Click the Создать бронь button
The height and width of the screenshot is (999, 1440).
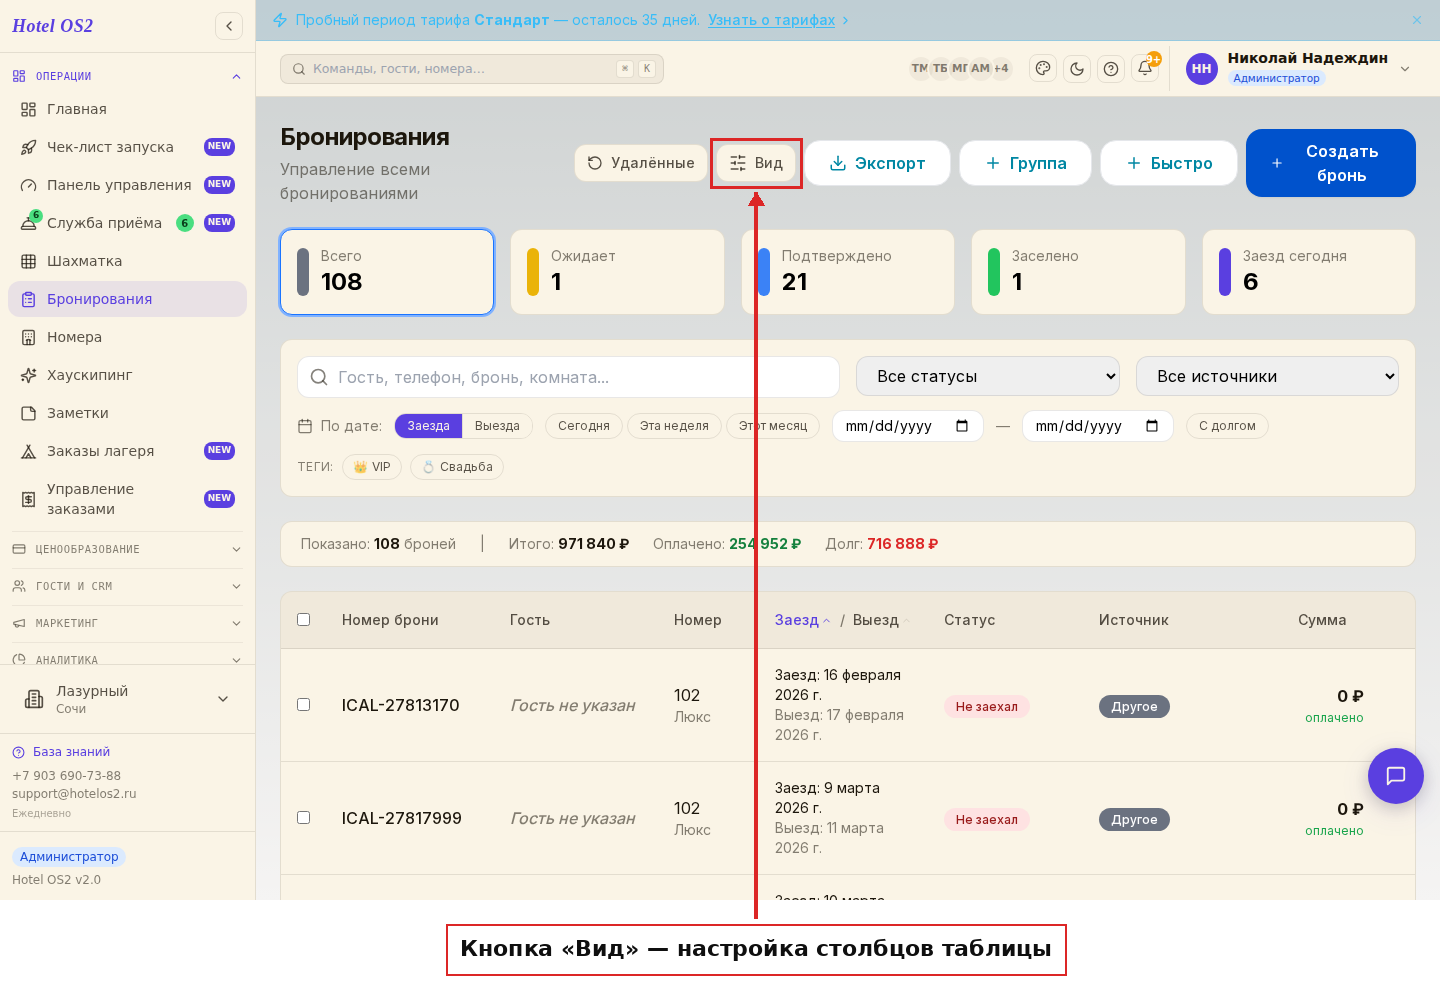[x=1331, y=163]
